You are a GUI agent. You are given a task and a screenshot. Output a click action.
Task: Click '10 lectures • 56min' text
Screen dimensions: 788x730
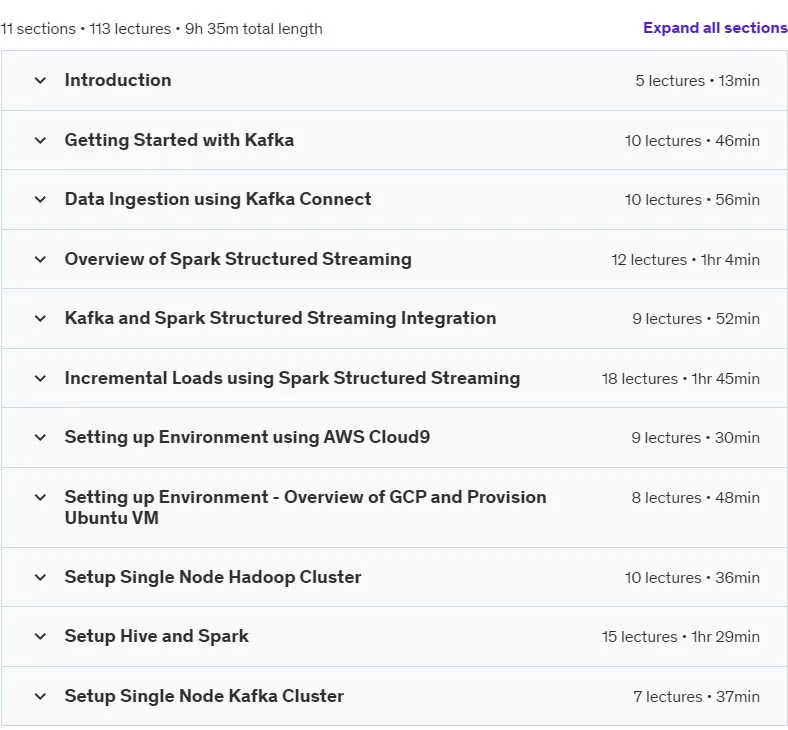coord(693,200)
